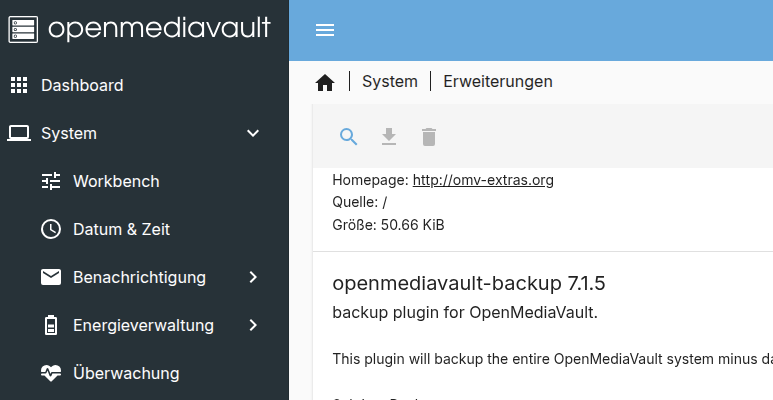Screen dimensions: 773x400
Task: Expand the Benachrichtigung submenu arrow
Action: [253, 277]
